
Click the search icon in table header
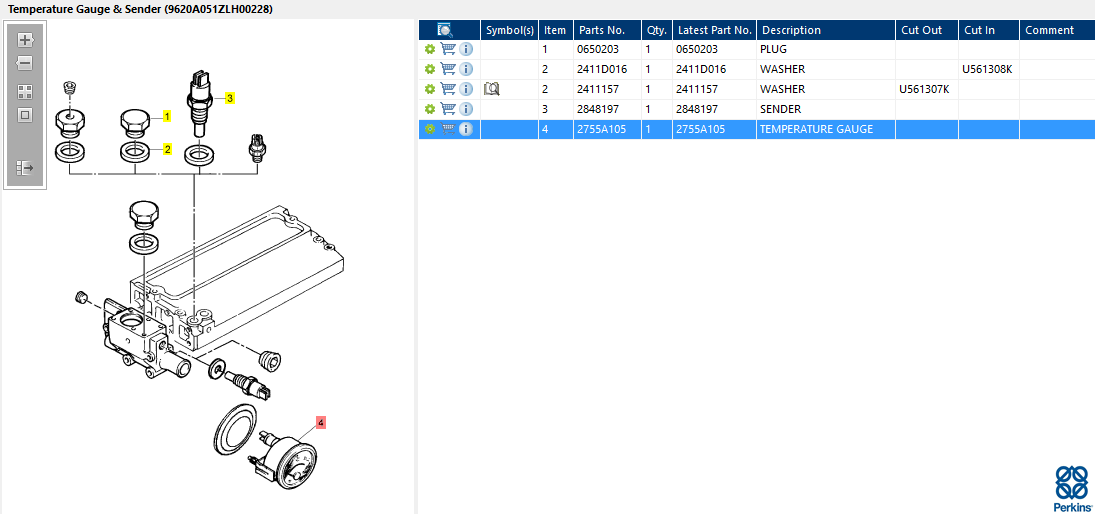pos(445,30)
